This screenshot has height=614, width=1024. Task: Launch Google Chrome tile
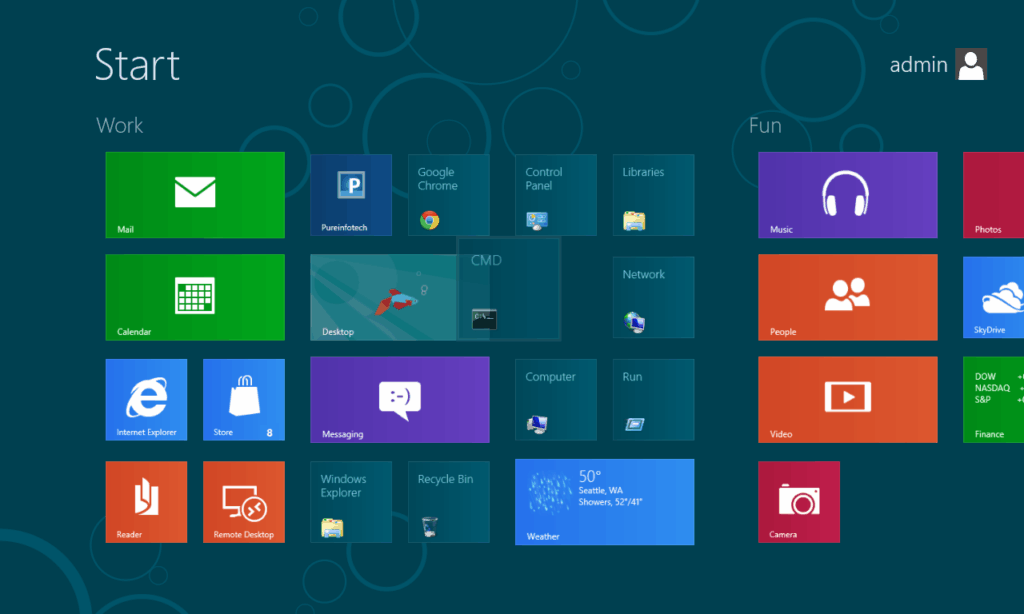tap(449, 195)
